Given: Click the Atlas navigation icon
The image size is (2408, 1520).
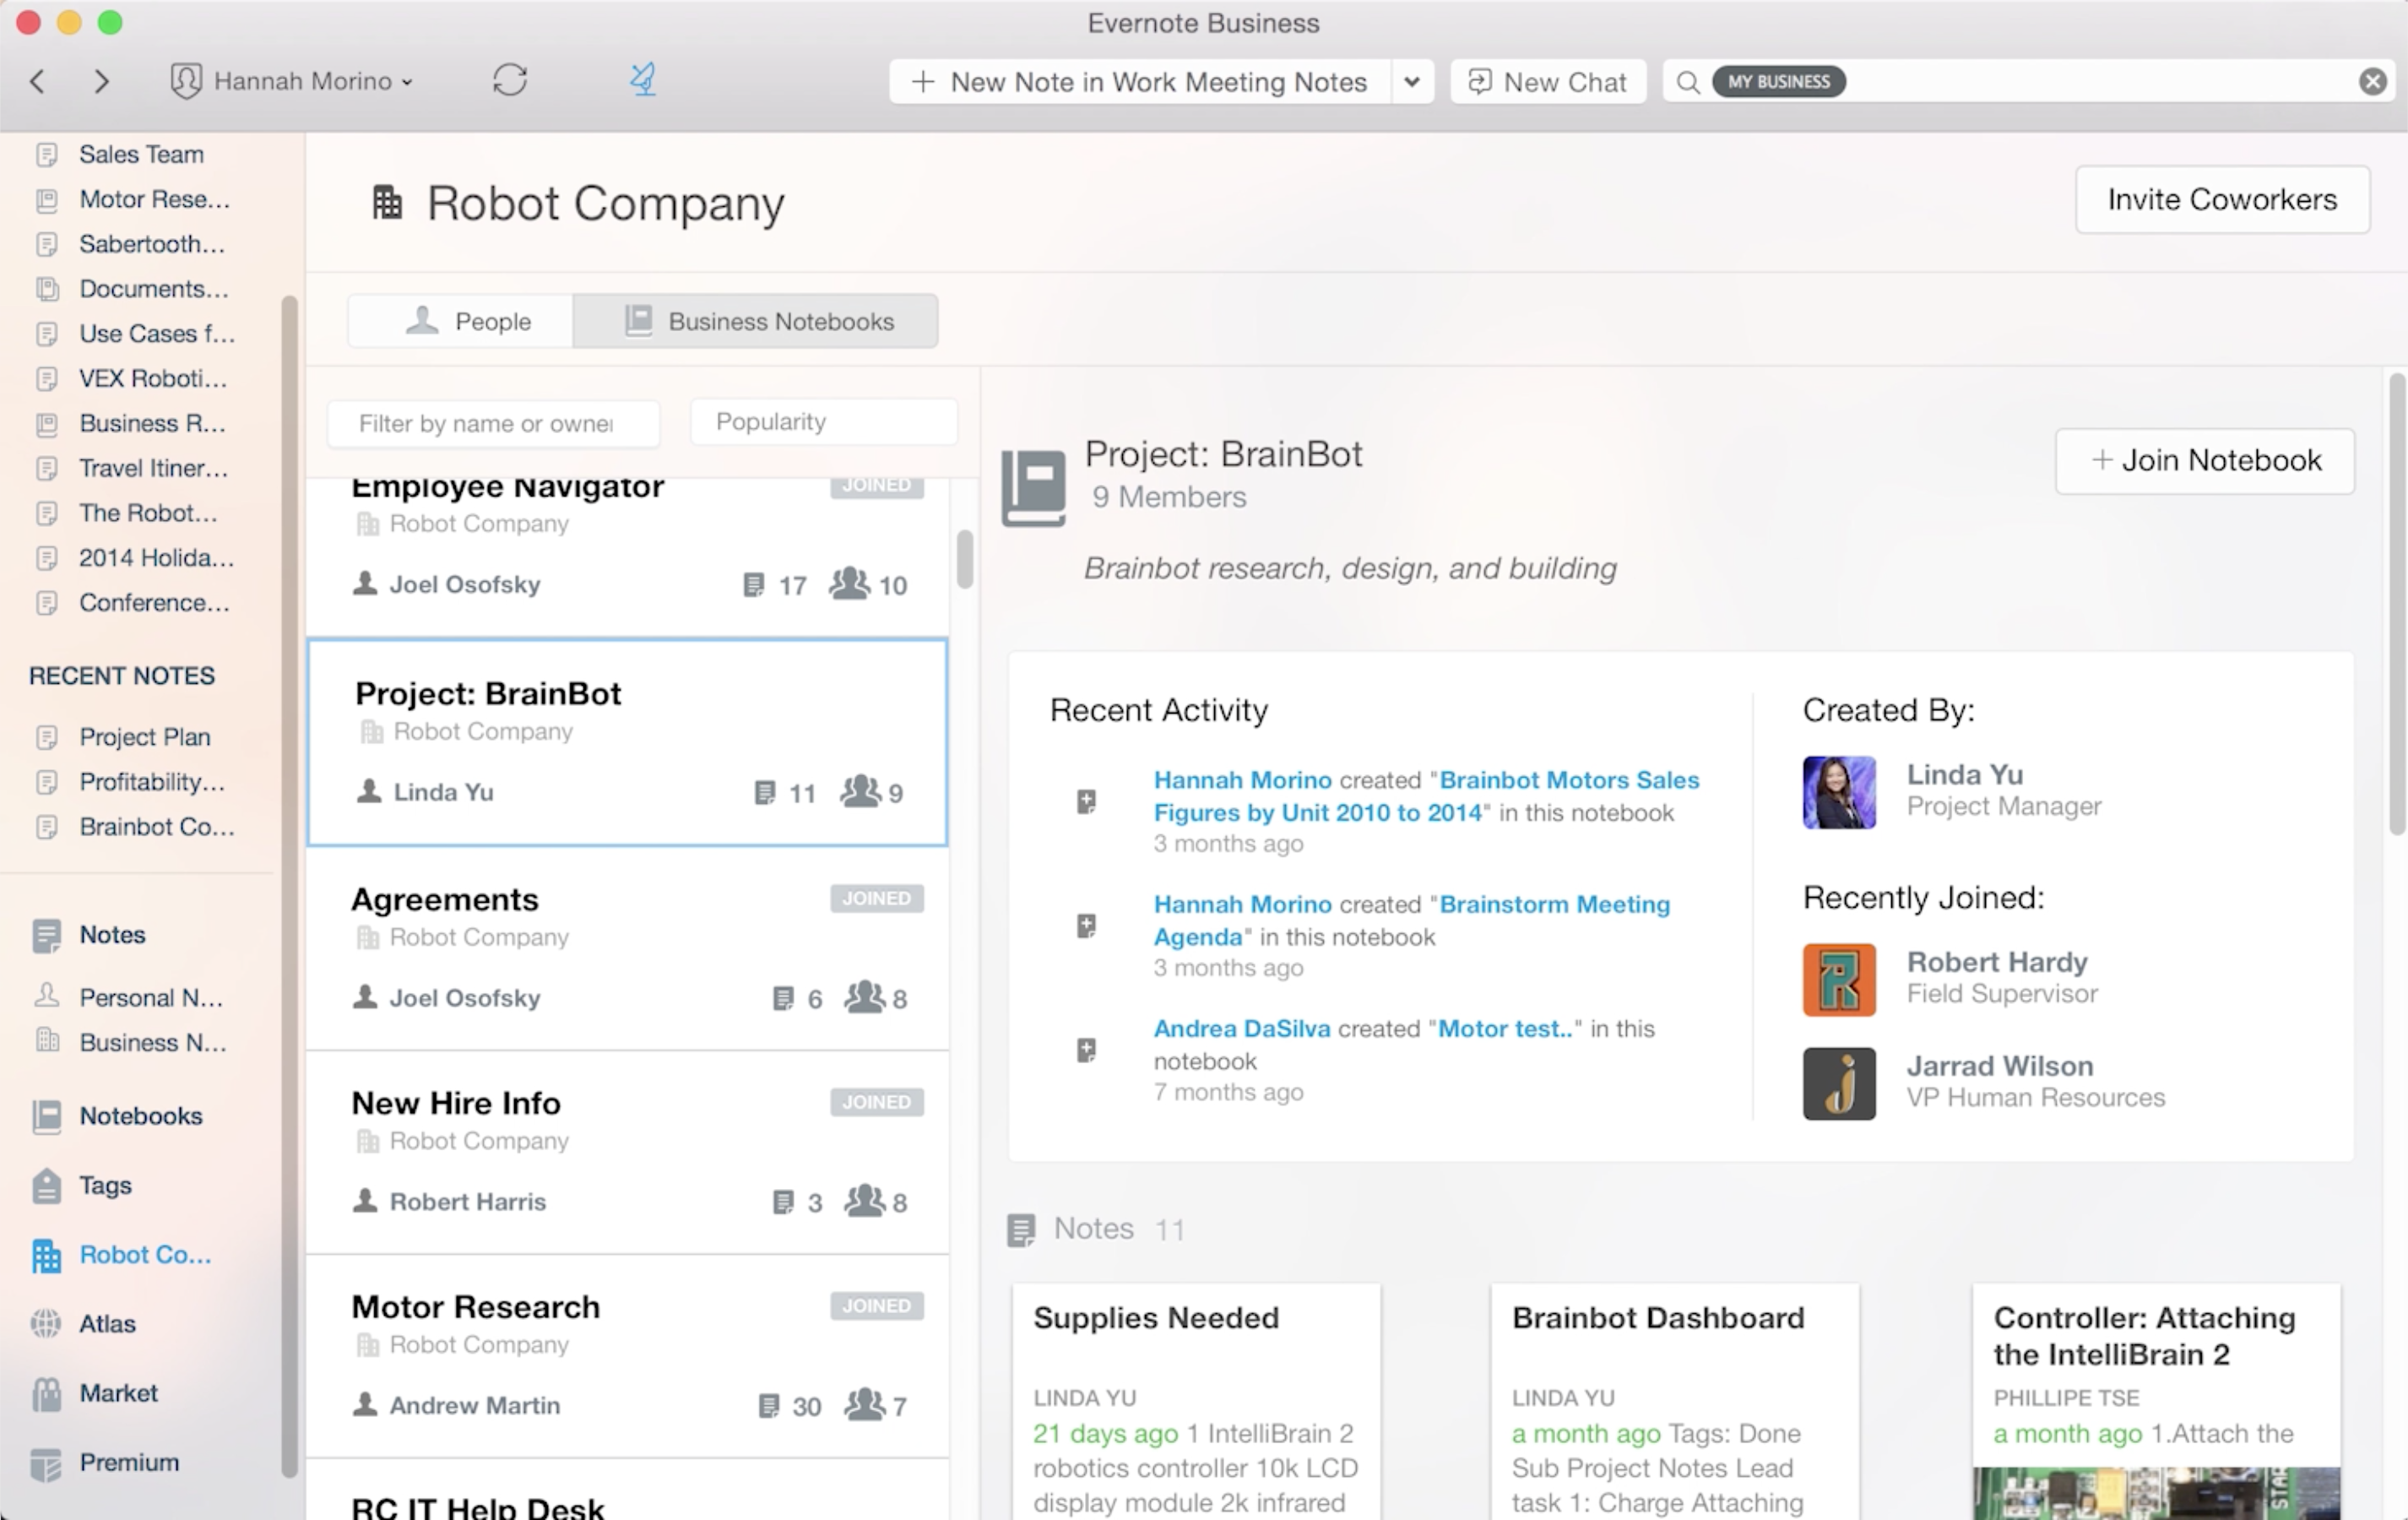Looking at the screenshot, I should [x=51, y=1322].
